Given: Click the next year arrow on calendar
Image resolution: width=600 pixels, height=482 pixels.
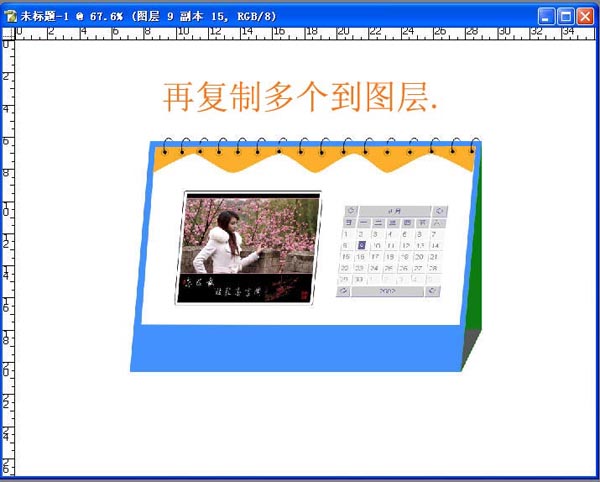Looking at the screenshot, I should [432, 291].
